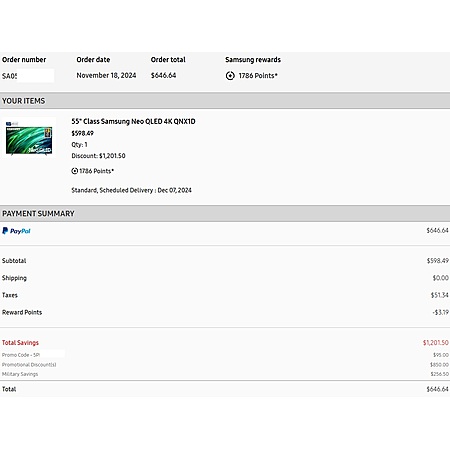Click the Order date column label
Image resolution: width=450 pixels, height=450 pixels.
coord(93,60)
